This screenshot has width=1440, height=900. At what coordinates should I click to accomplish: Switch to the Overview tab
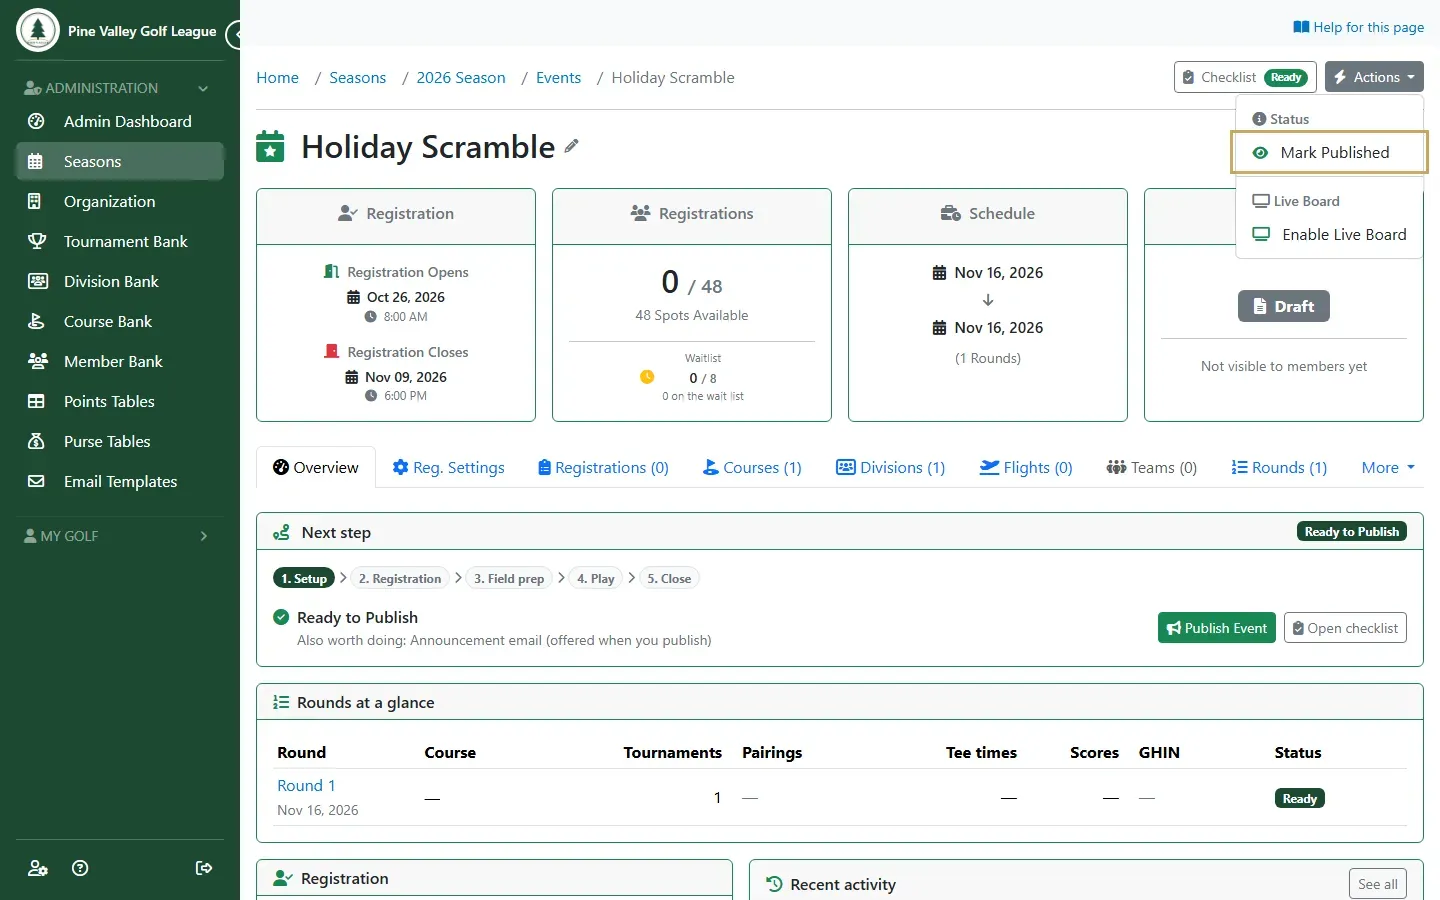[316, 467]
